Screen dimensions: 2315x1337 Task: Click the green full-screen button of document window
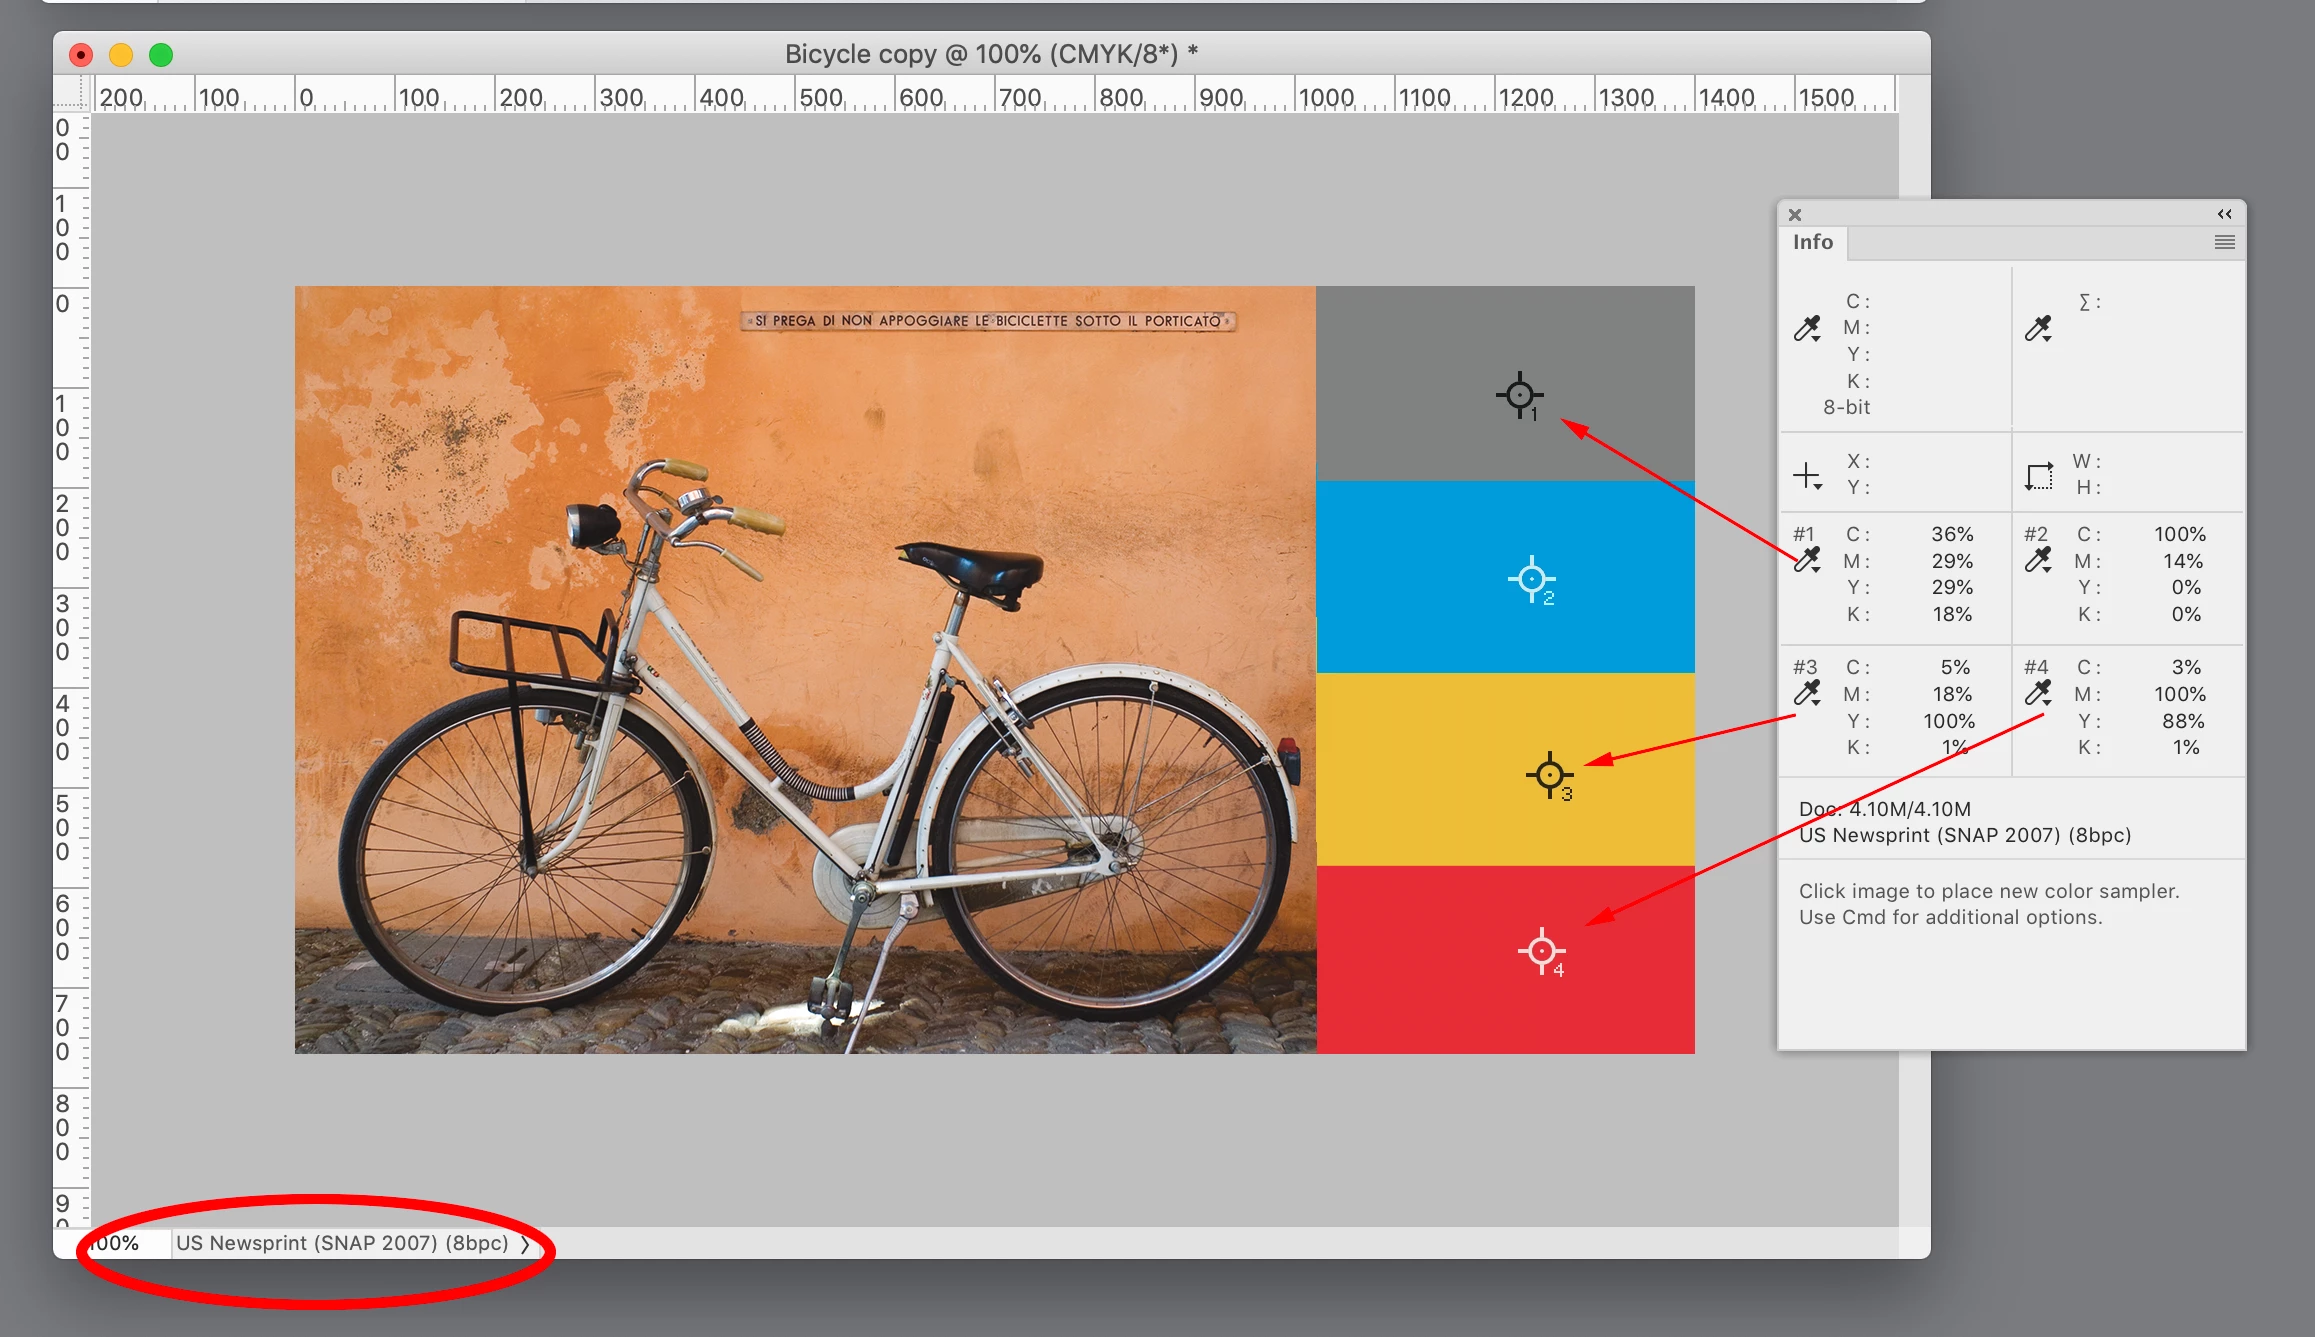[x=161, y=55]
